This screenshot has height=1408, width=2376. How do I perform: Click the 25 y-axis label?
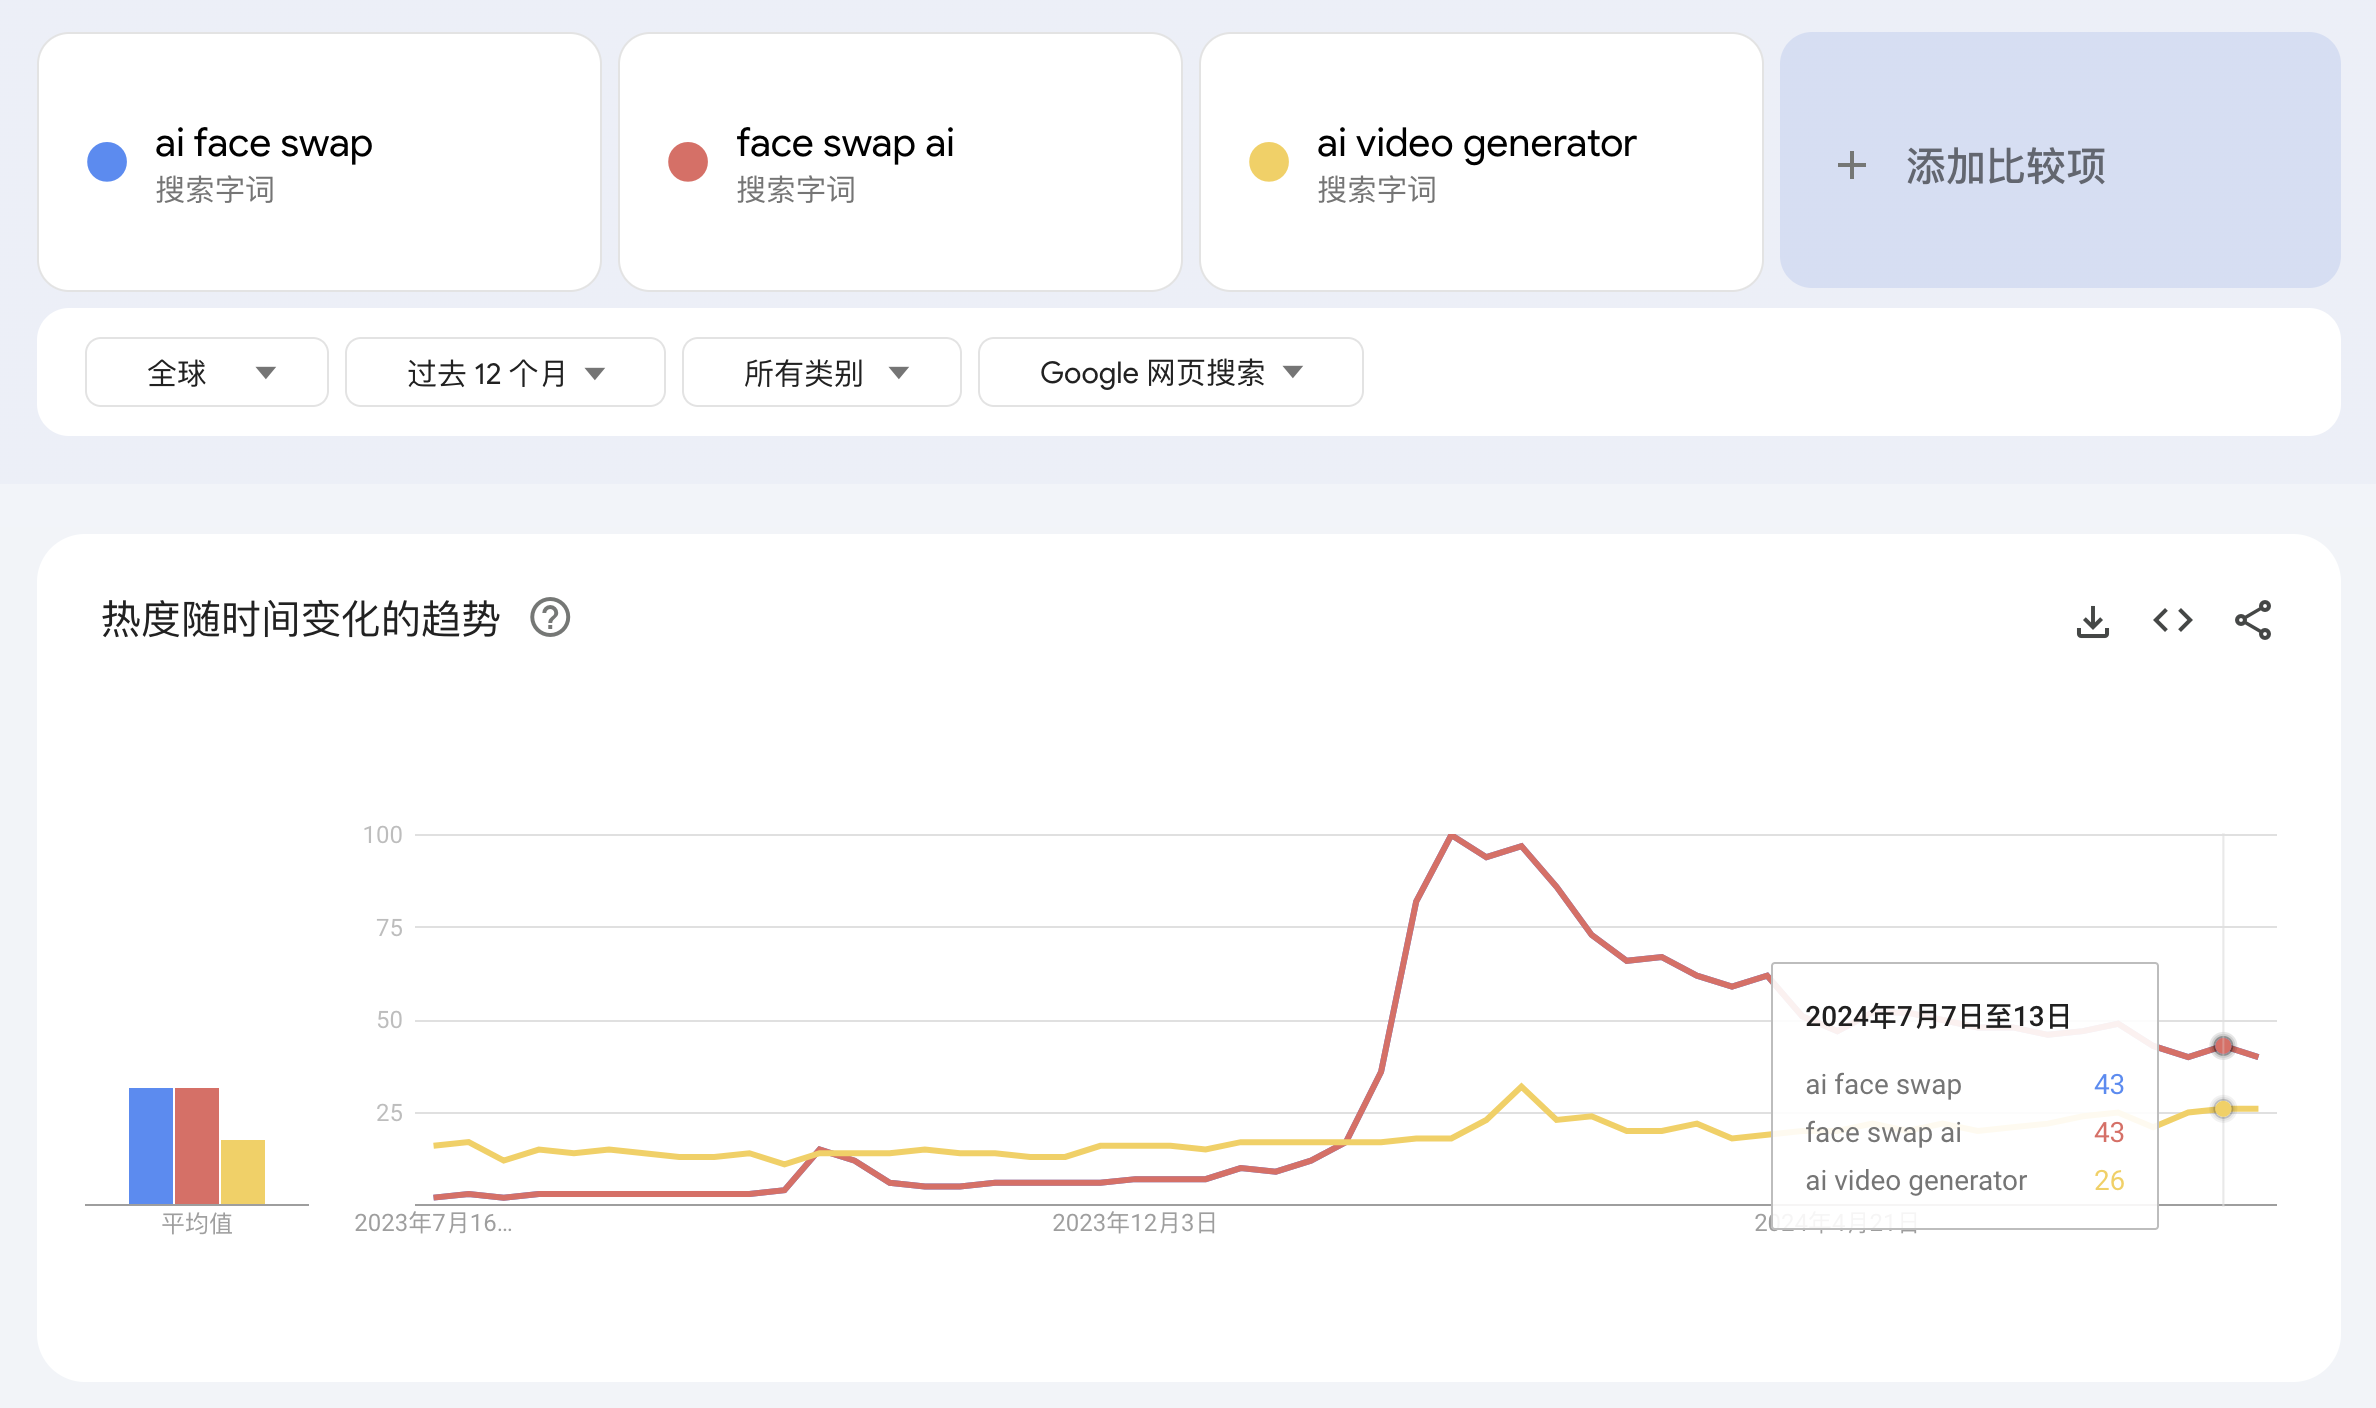[x=389, y=1113]
